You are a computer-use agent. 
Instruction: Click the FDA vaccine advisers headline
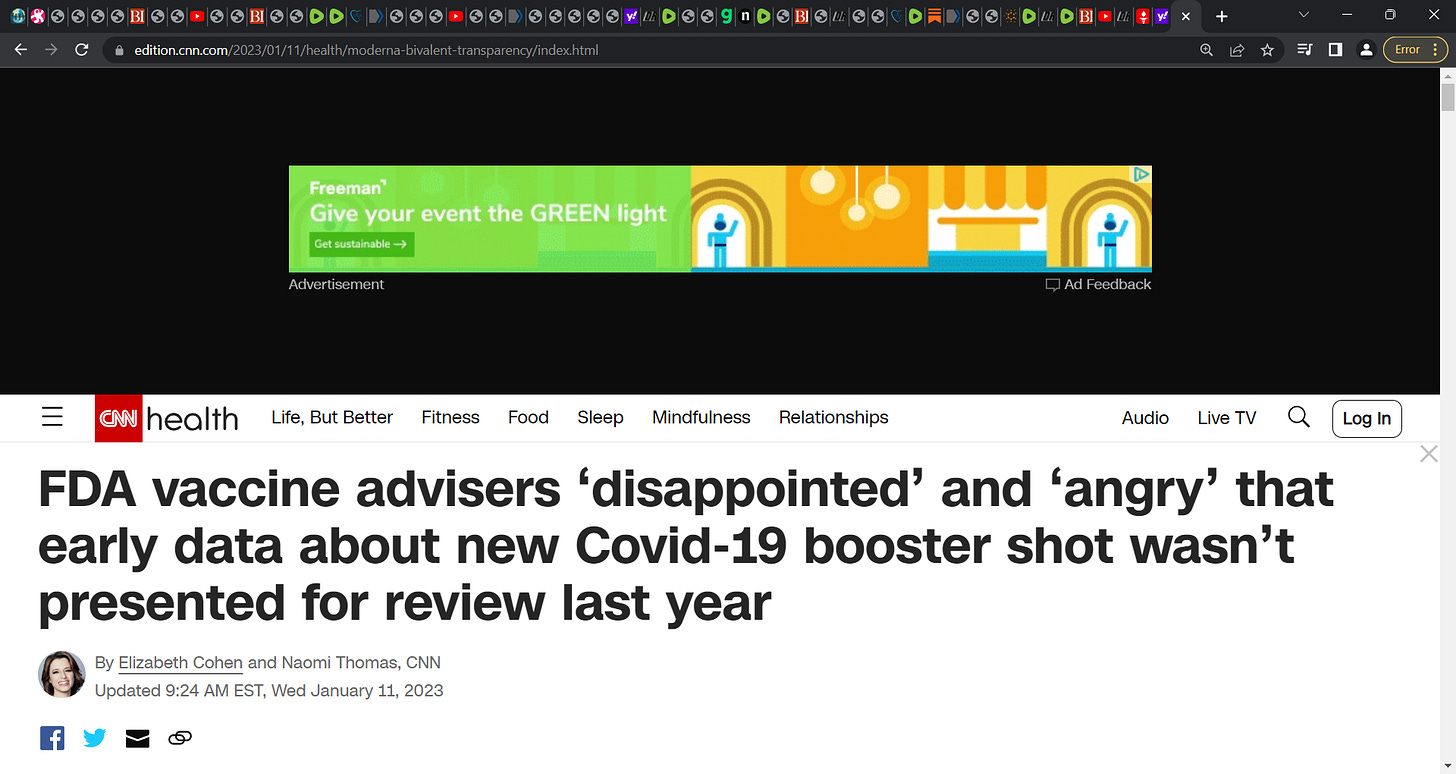pos(686,547)
